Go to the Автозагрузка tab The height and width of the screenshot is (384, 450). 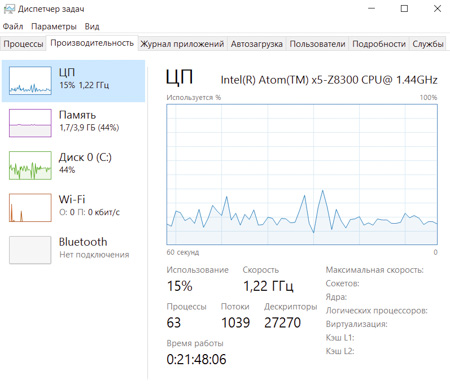[257, 44]
